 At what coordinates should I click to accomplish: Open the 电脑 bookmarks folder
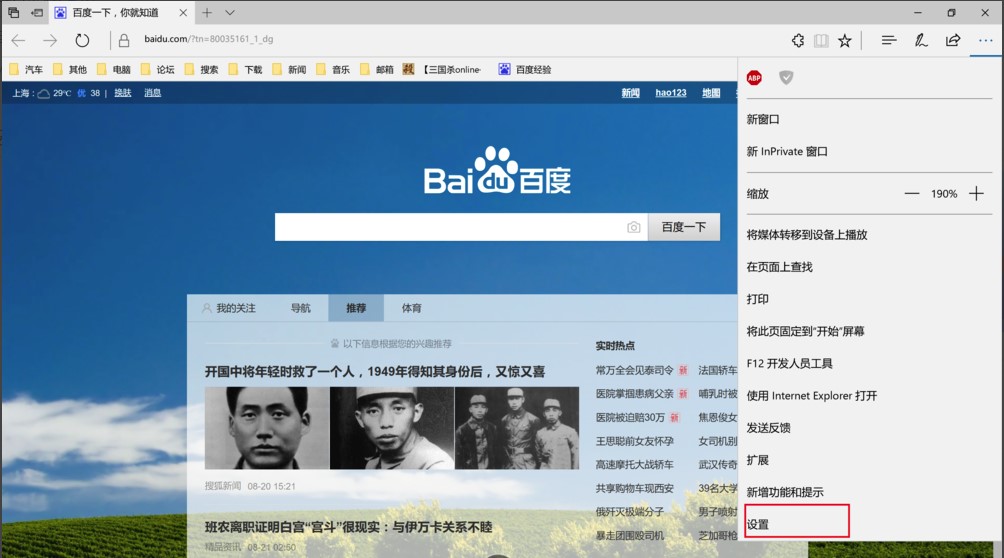coord(113,69)
